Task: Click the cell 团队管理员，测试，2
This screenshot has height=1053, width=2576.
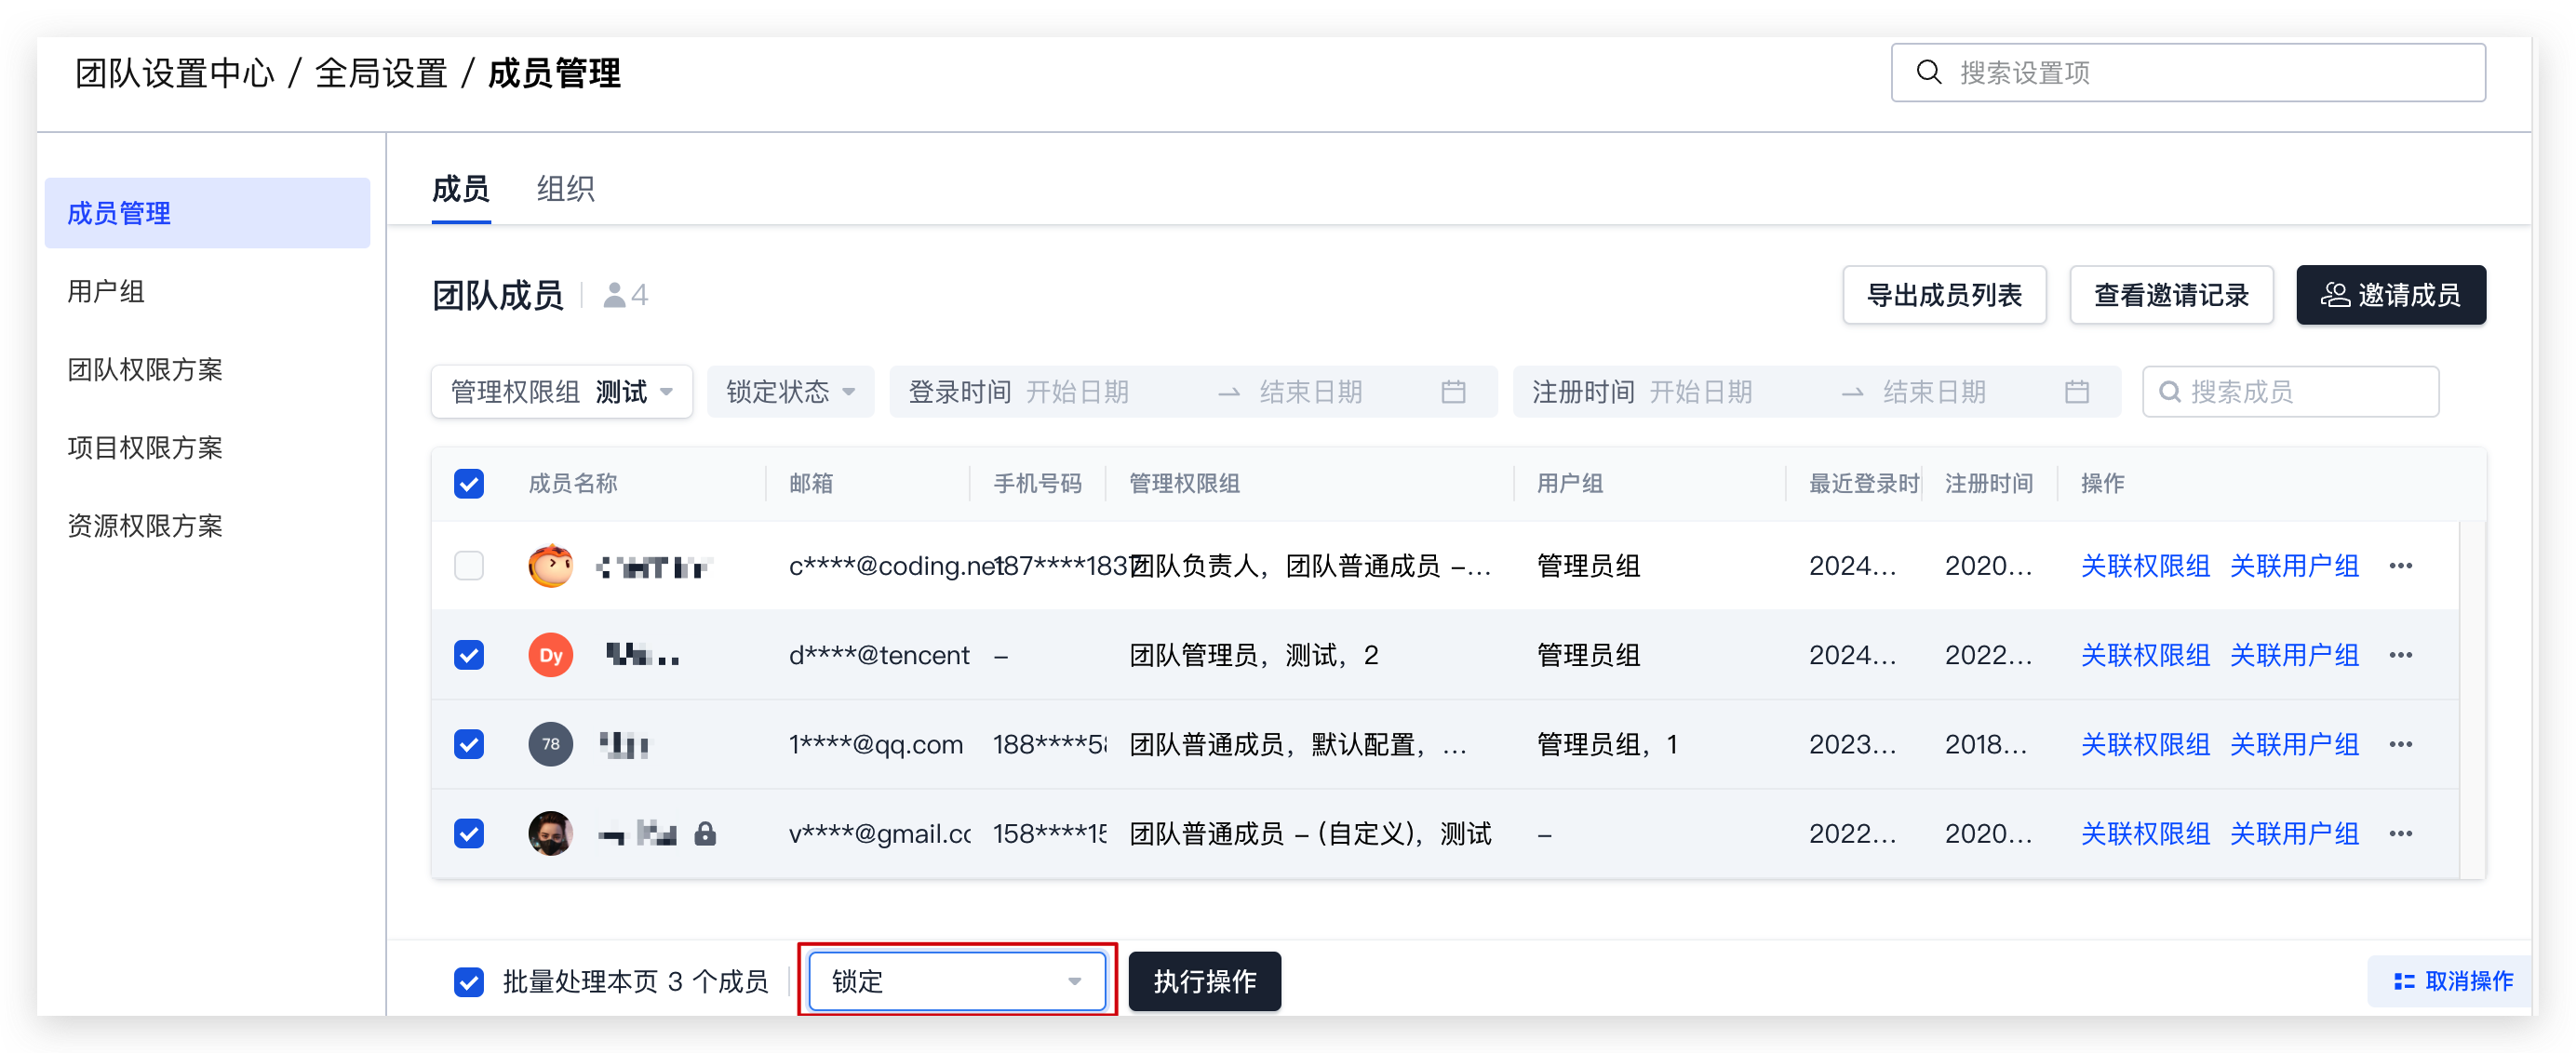Action: pyautogui.click(x=1254, y=655)
